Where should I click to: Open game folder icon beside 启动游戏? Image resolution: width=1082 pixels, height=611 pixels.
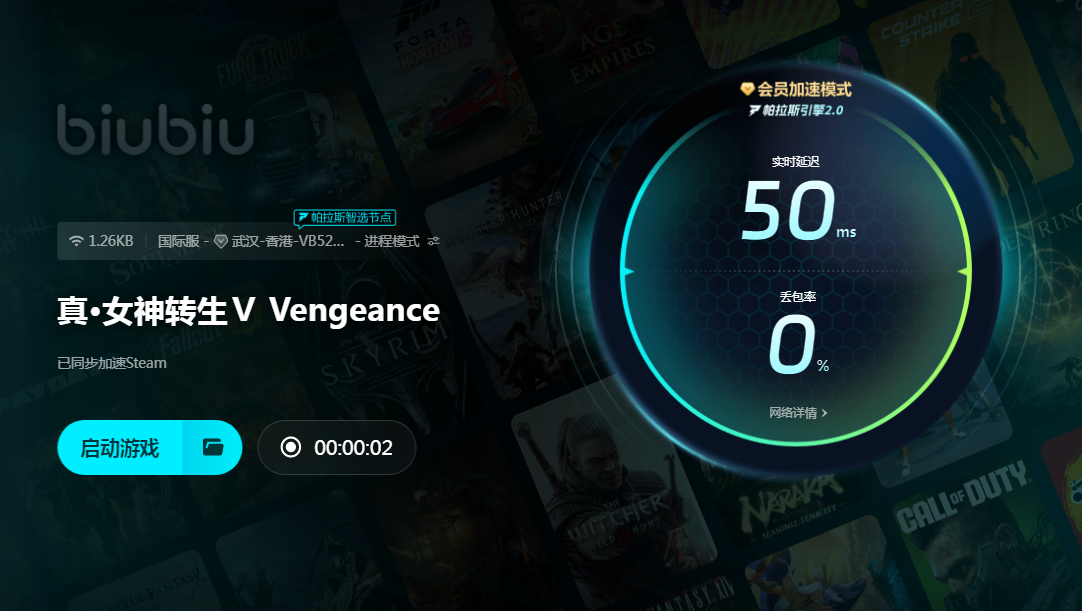213,447
